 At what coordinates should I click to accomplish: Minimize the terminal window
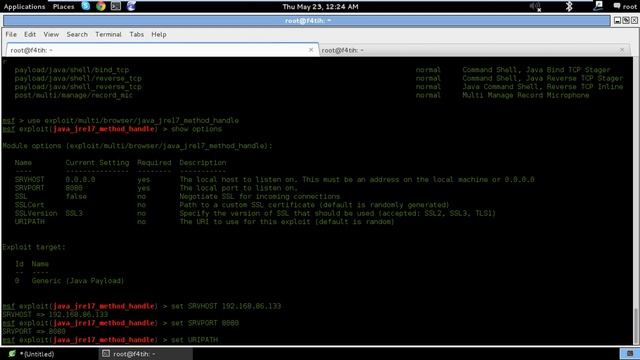[618, 20]
